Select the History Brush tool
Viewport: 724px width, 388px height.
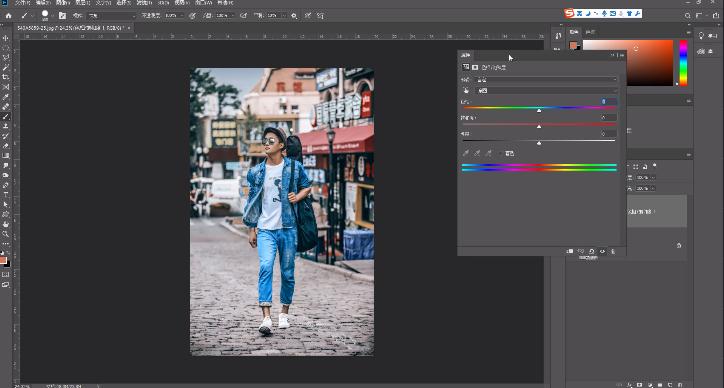pyautogui.click(x=6, y=136)
